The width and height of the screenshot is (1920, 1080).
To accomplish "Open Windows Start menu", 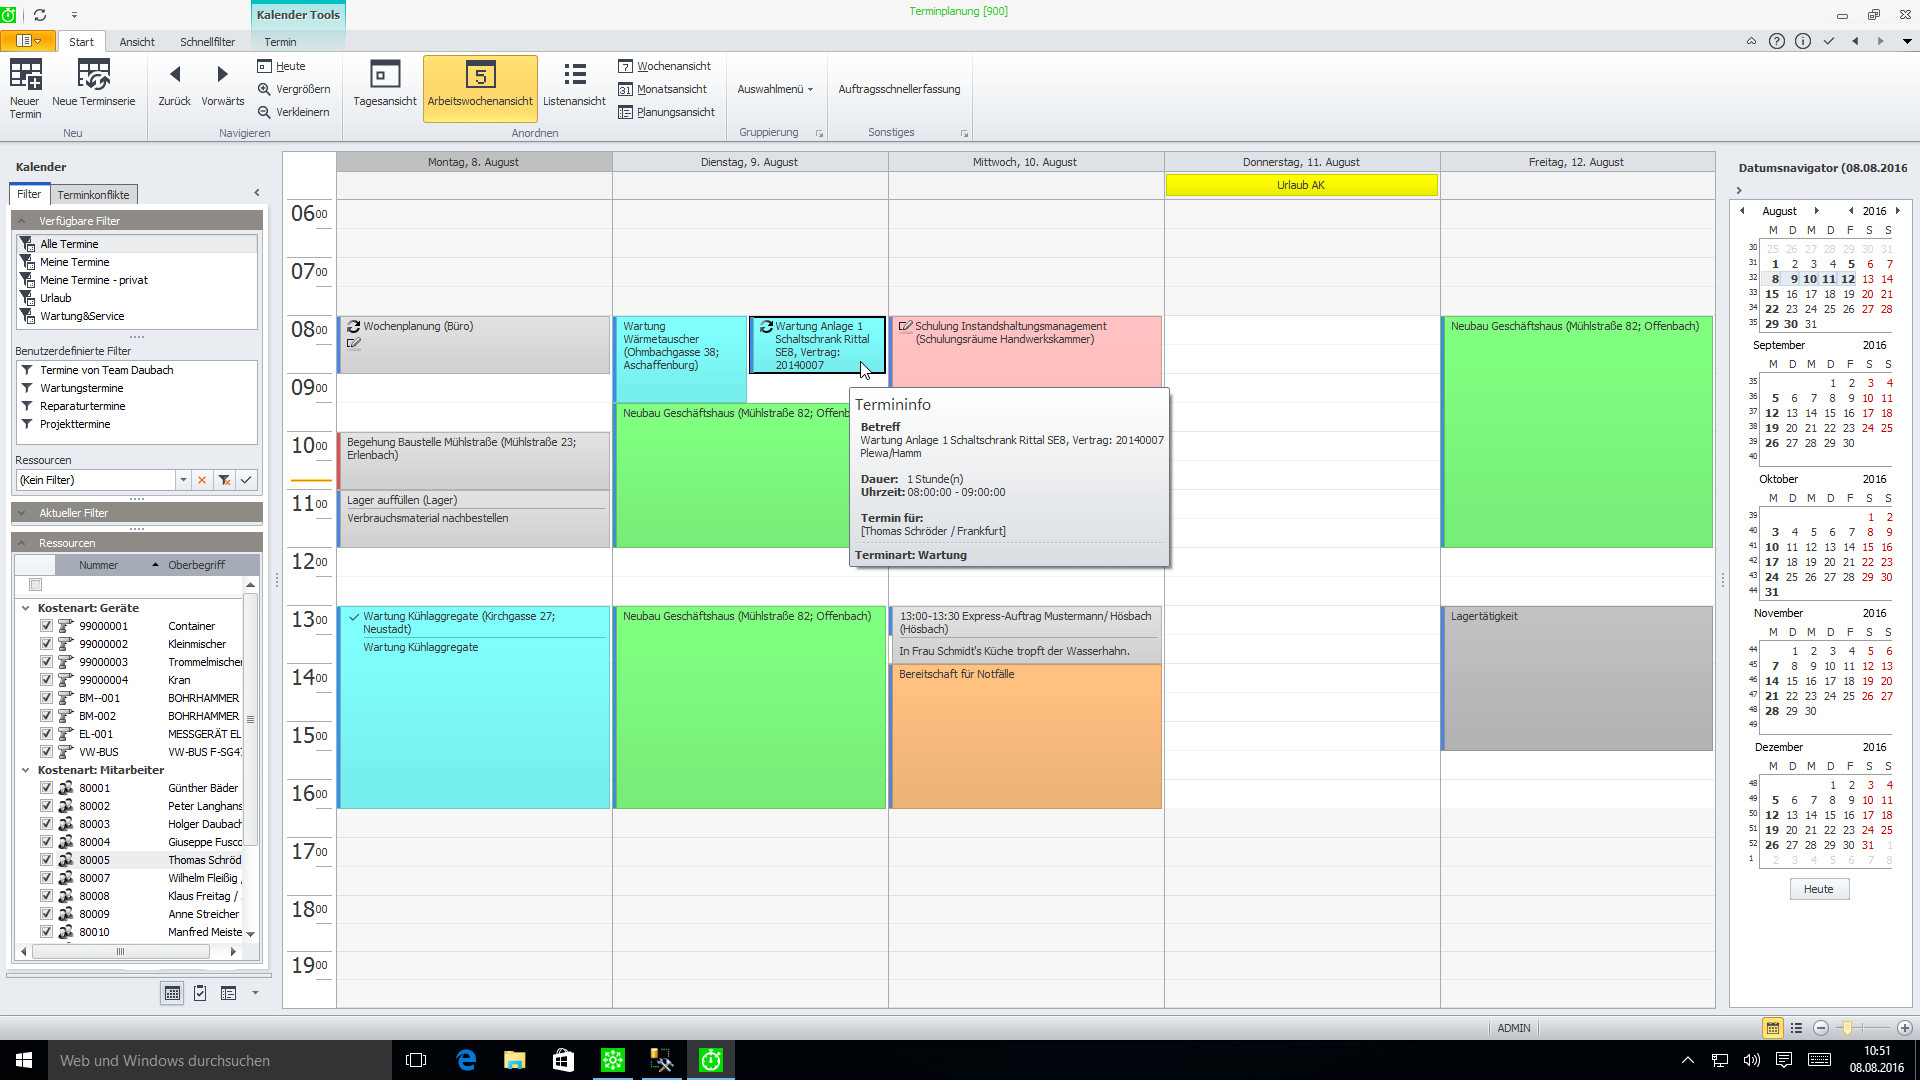I will [x=24, y=1060].
